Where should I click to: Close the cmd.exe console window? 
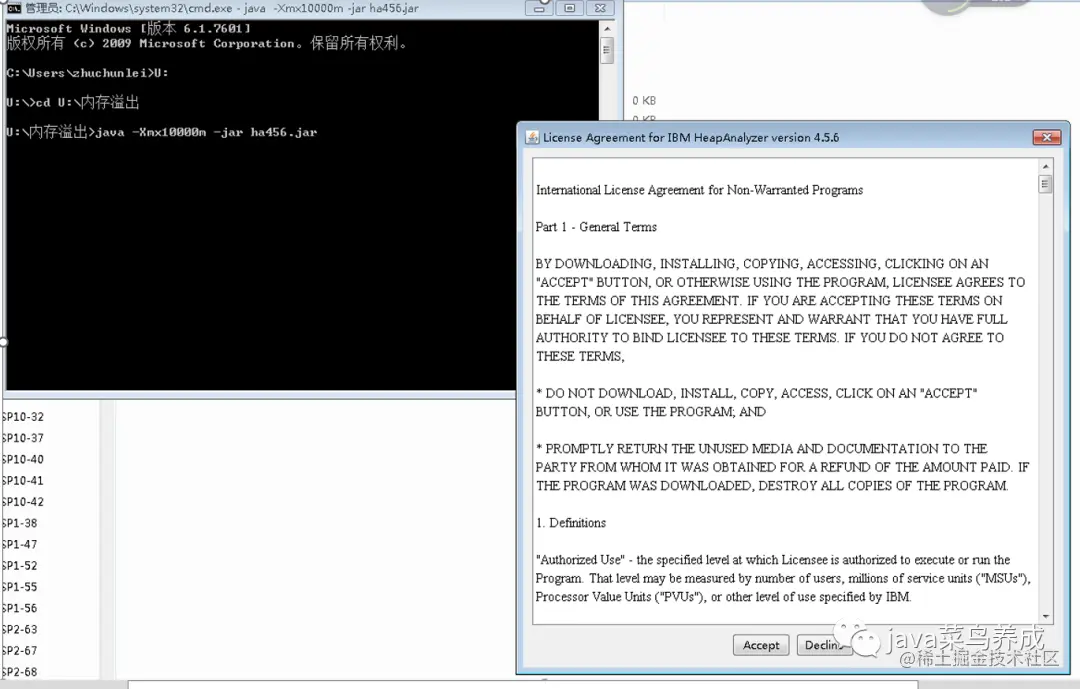[x=600, y=8]
